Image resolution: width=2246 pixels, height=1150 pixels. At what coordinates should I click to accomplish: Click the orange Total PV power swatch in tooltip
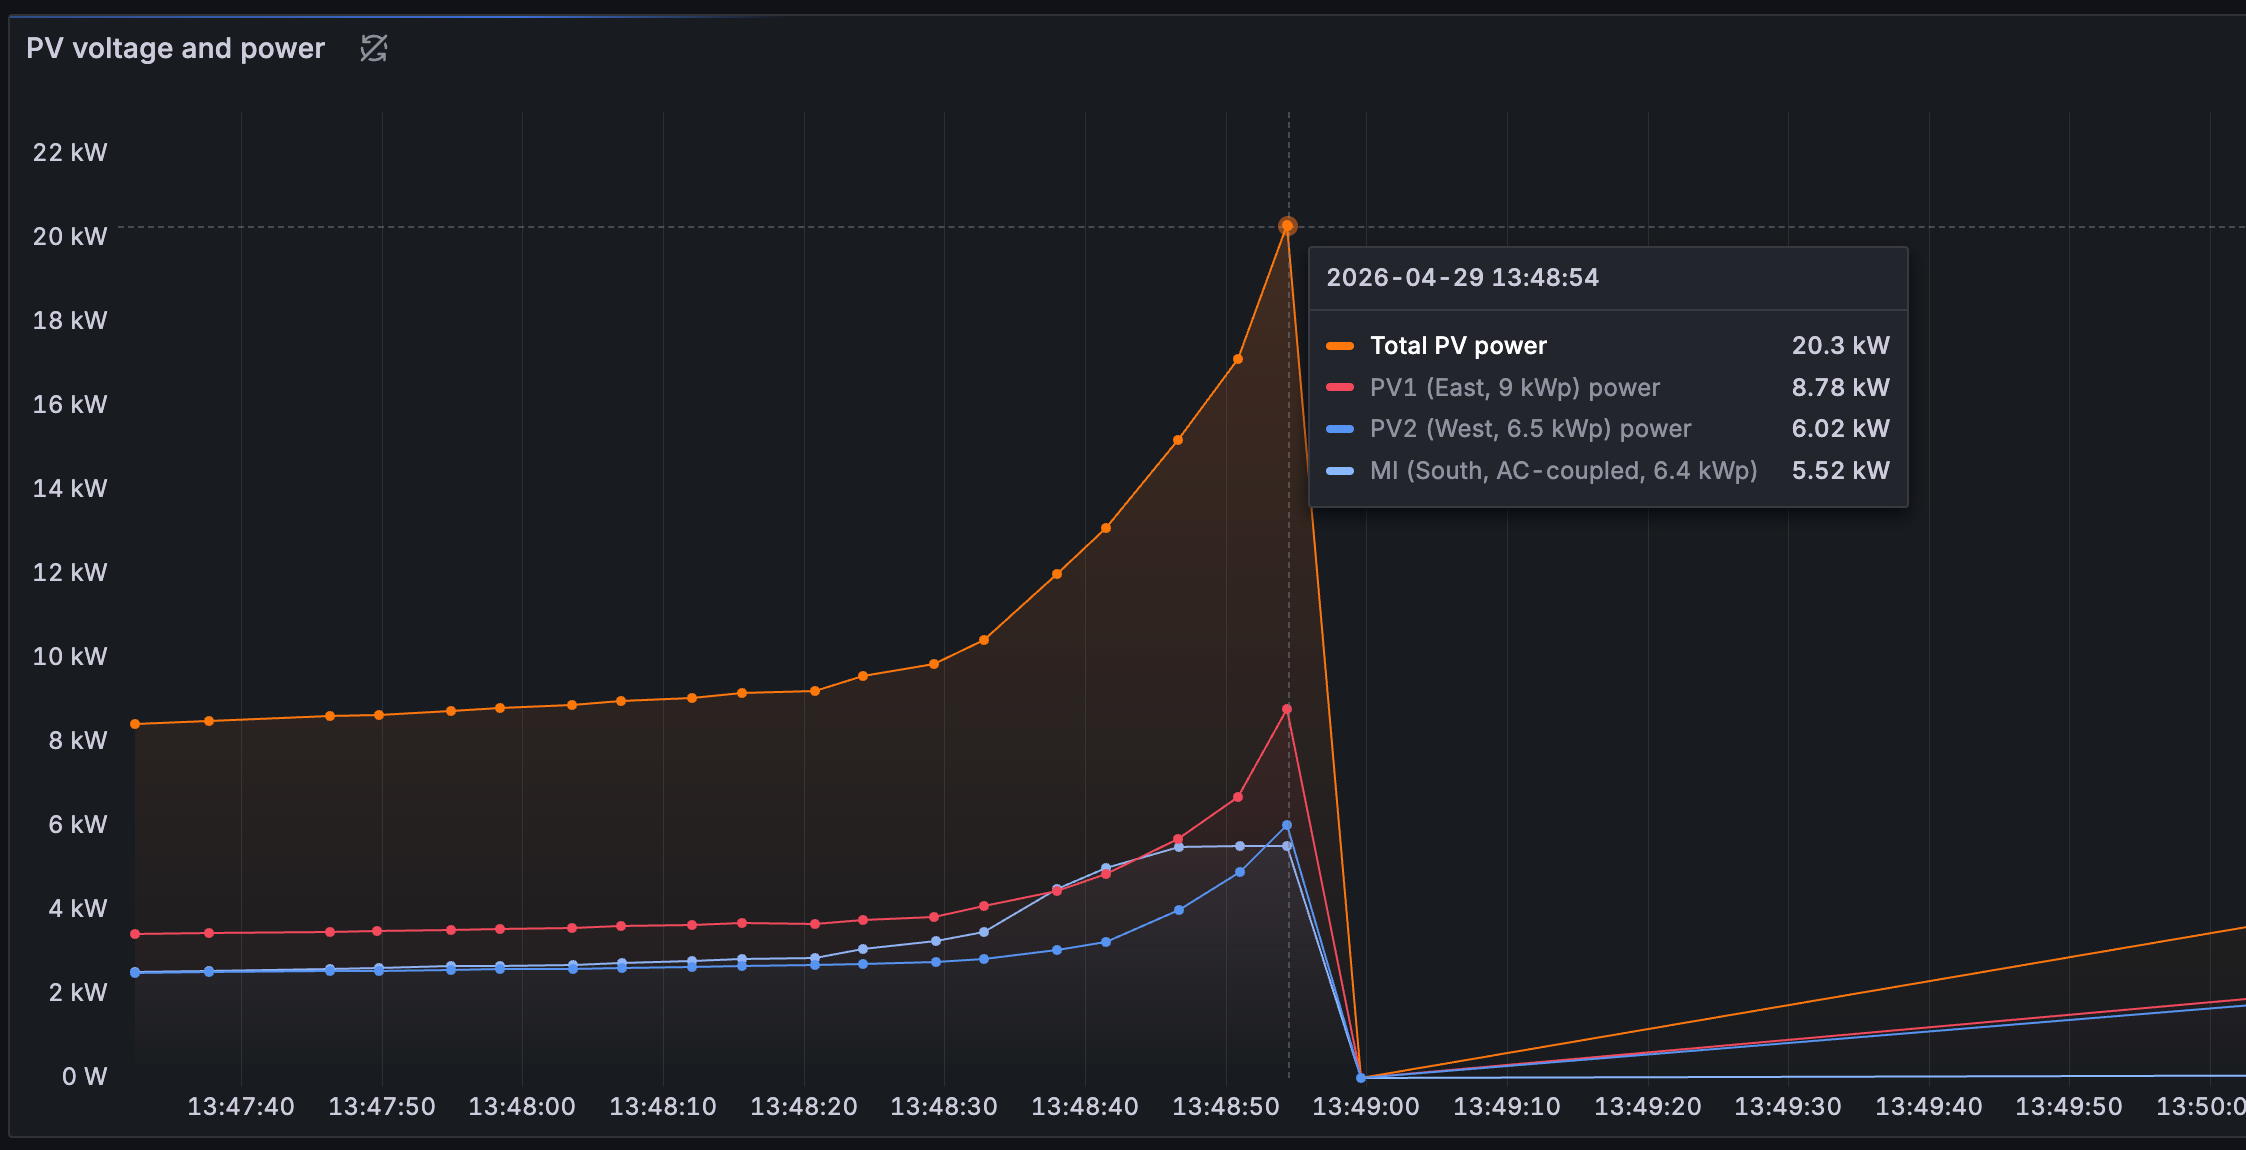coord(1339,346)
